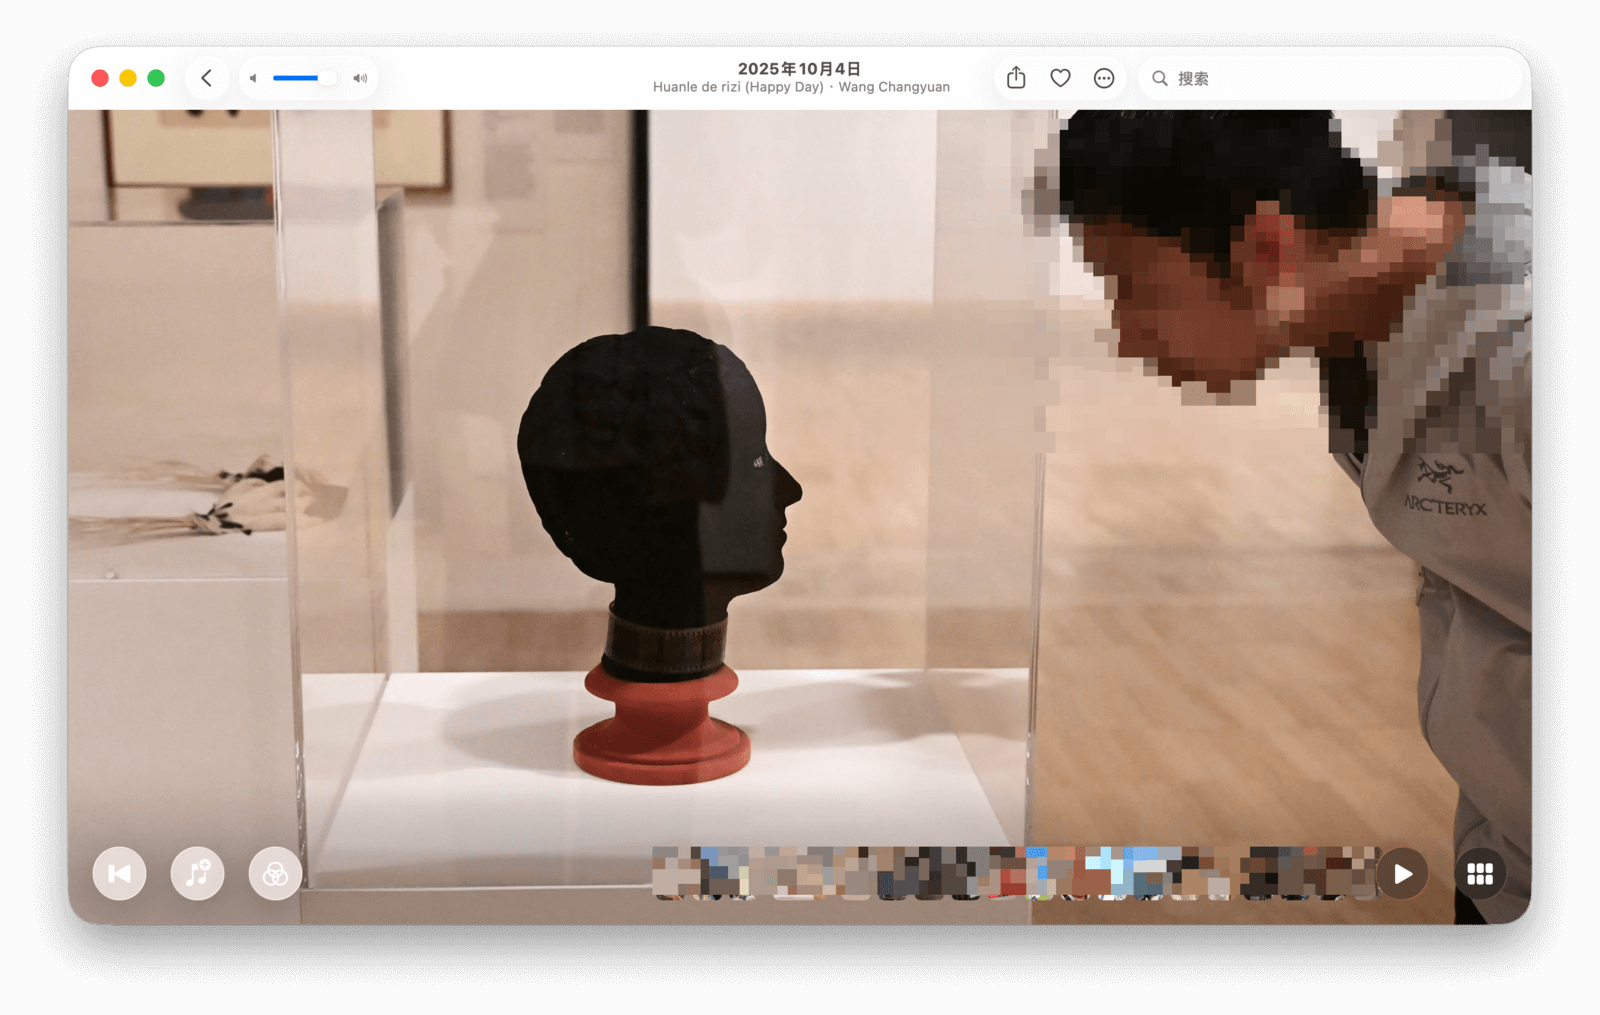Click the high volume speaker icon
The image size is (1600, 1015).
[x=360, y=78]
